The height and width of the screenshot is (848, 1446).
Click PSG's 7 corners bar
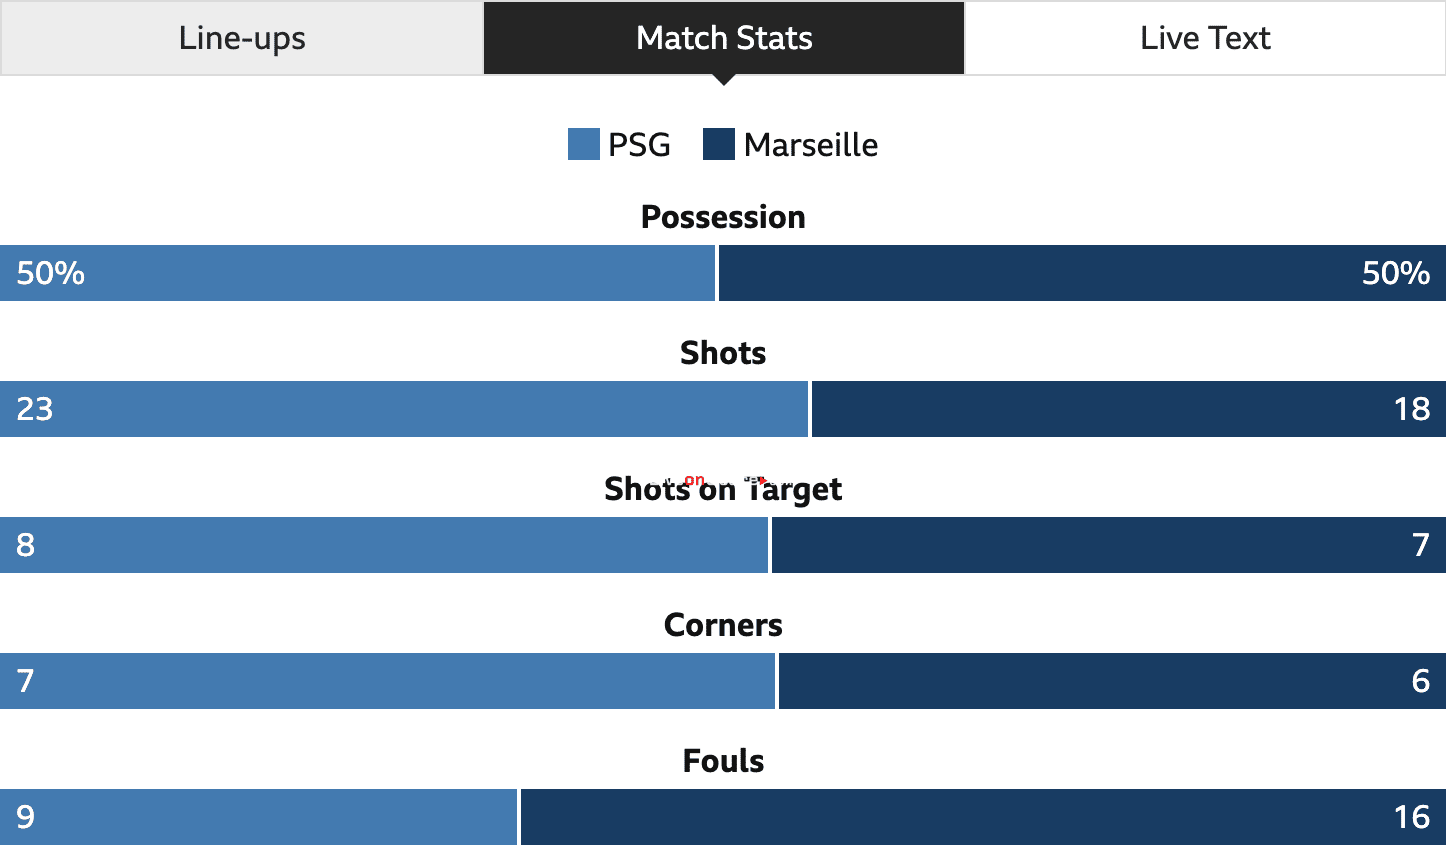388,681
